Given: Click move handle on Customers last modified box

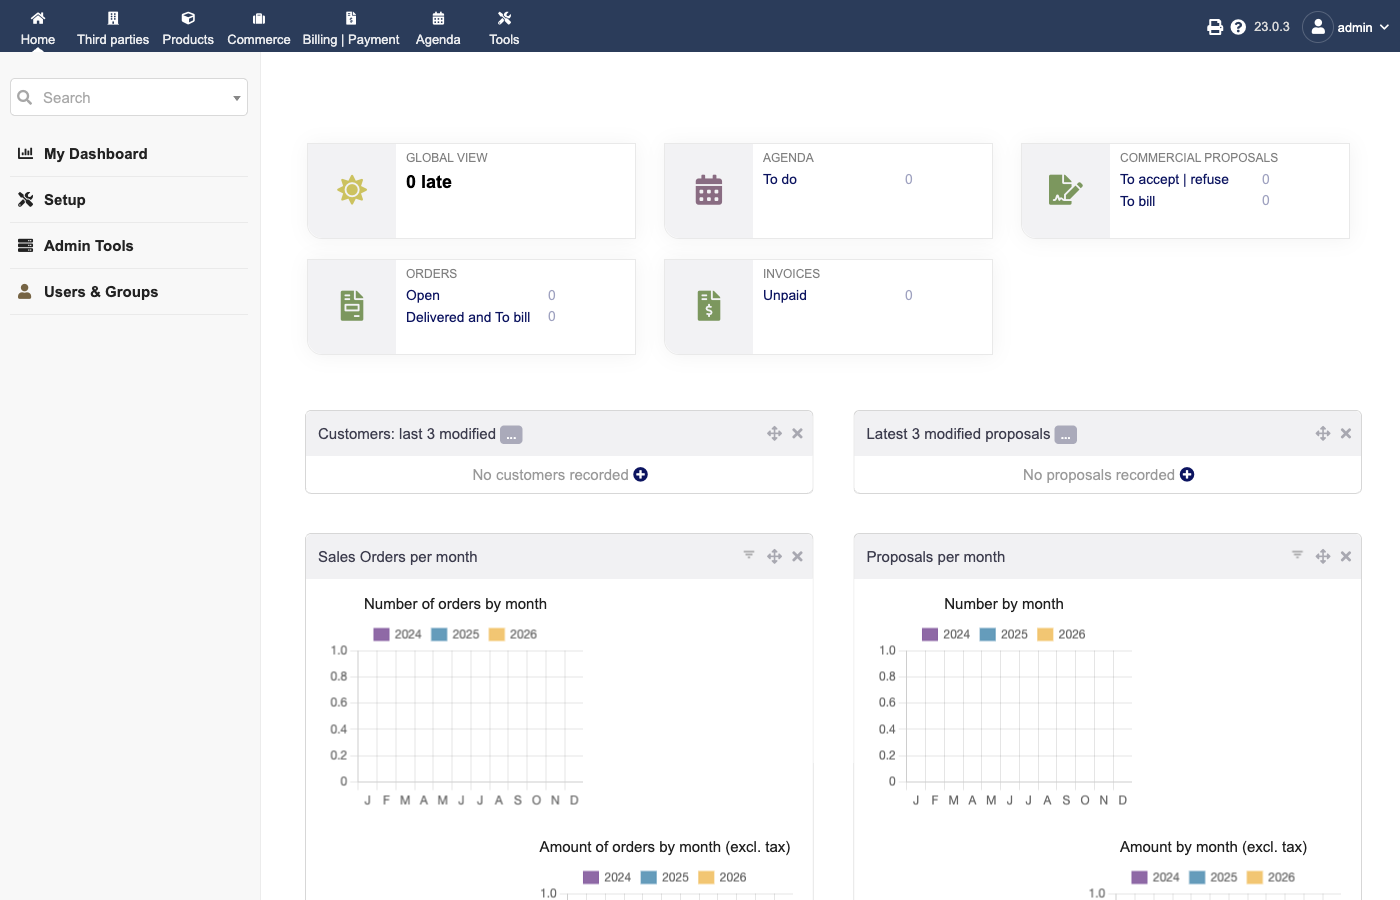Looking at the screenshot, I should (774, 433).
